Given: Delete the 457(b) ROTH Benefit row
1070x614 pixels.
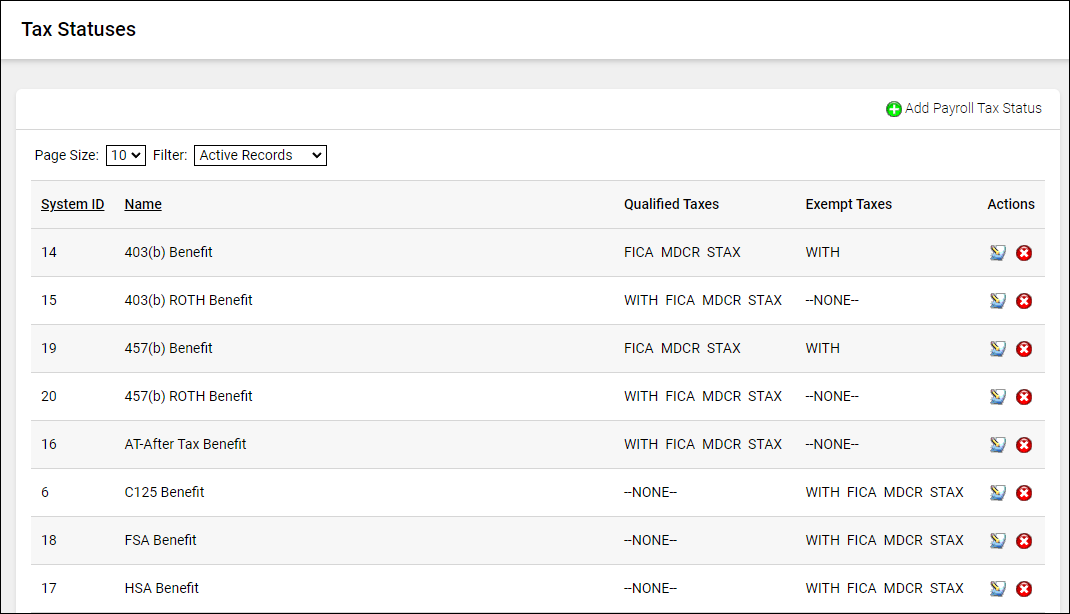Looking at the screenshot, I should (1024, 397).
